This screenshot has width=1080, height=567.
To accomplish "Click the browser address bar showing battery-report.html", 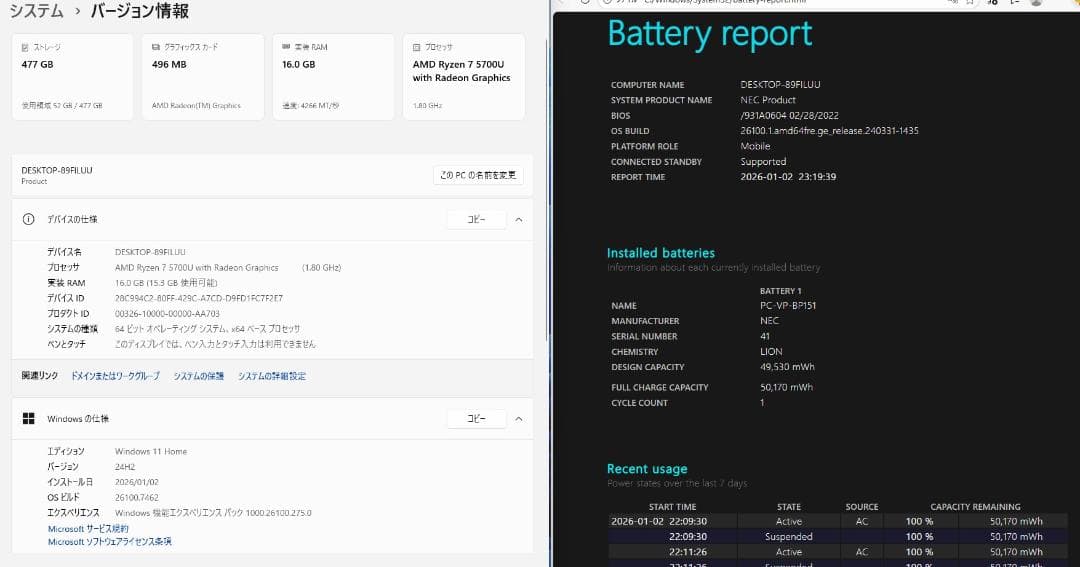I will pyautogui.click(x=760, y=3).
